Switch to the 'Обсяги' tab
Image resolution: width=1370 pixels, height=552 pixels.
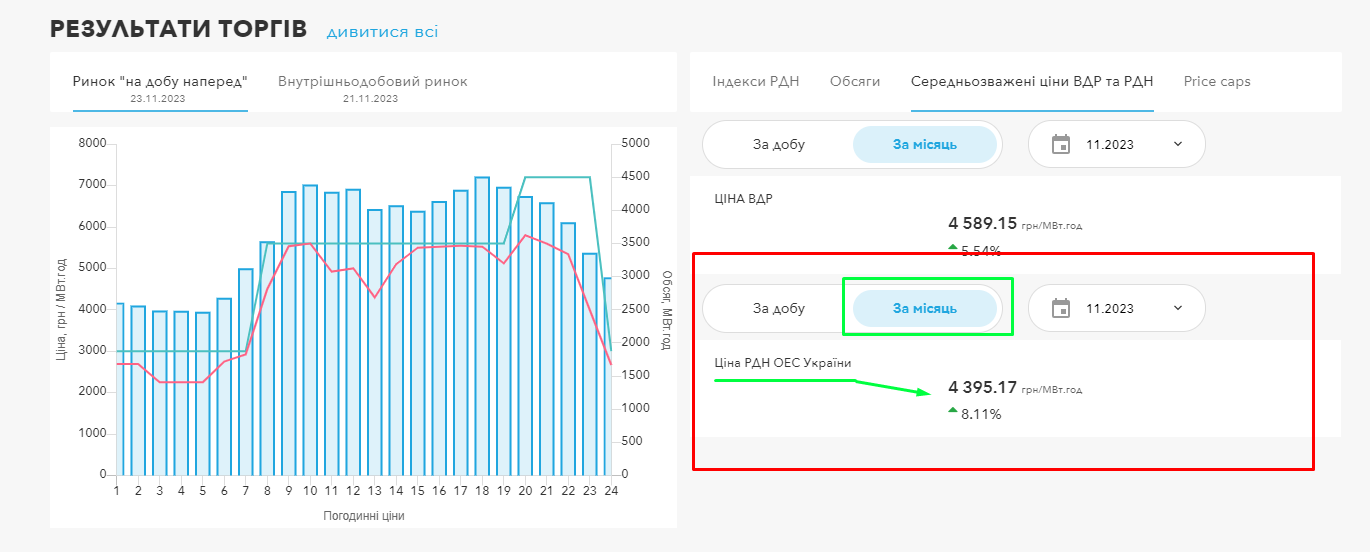[854, 81]
